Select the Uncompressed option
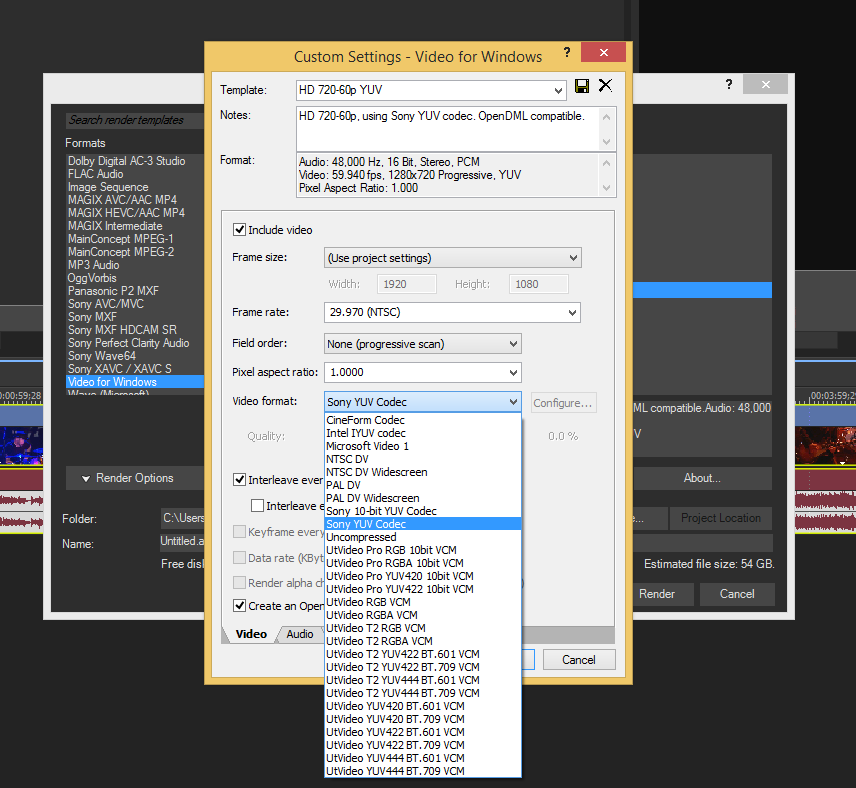 coord(423,537)
